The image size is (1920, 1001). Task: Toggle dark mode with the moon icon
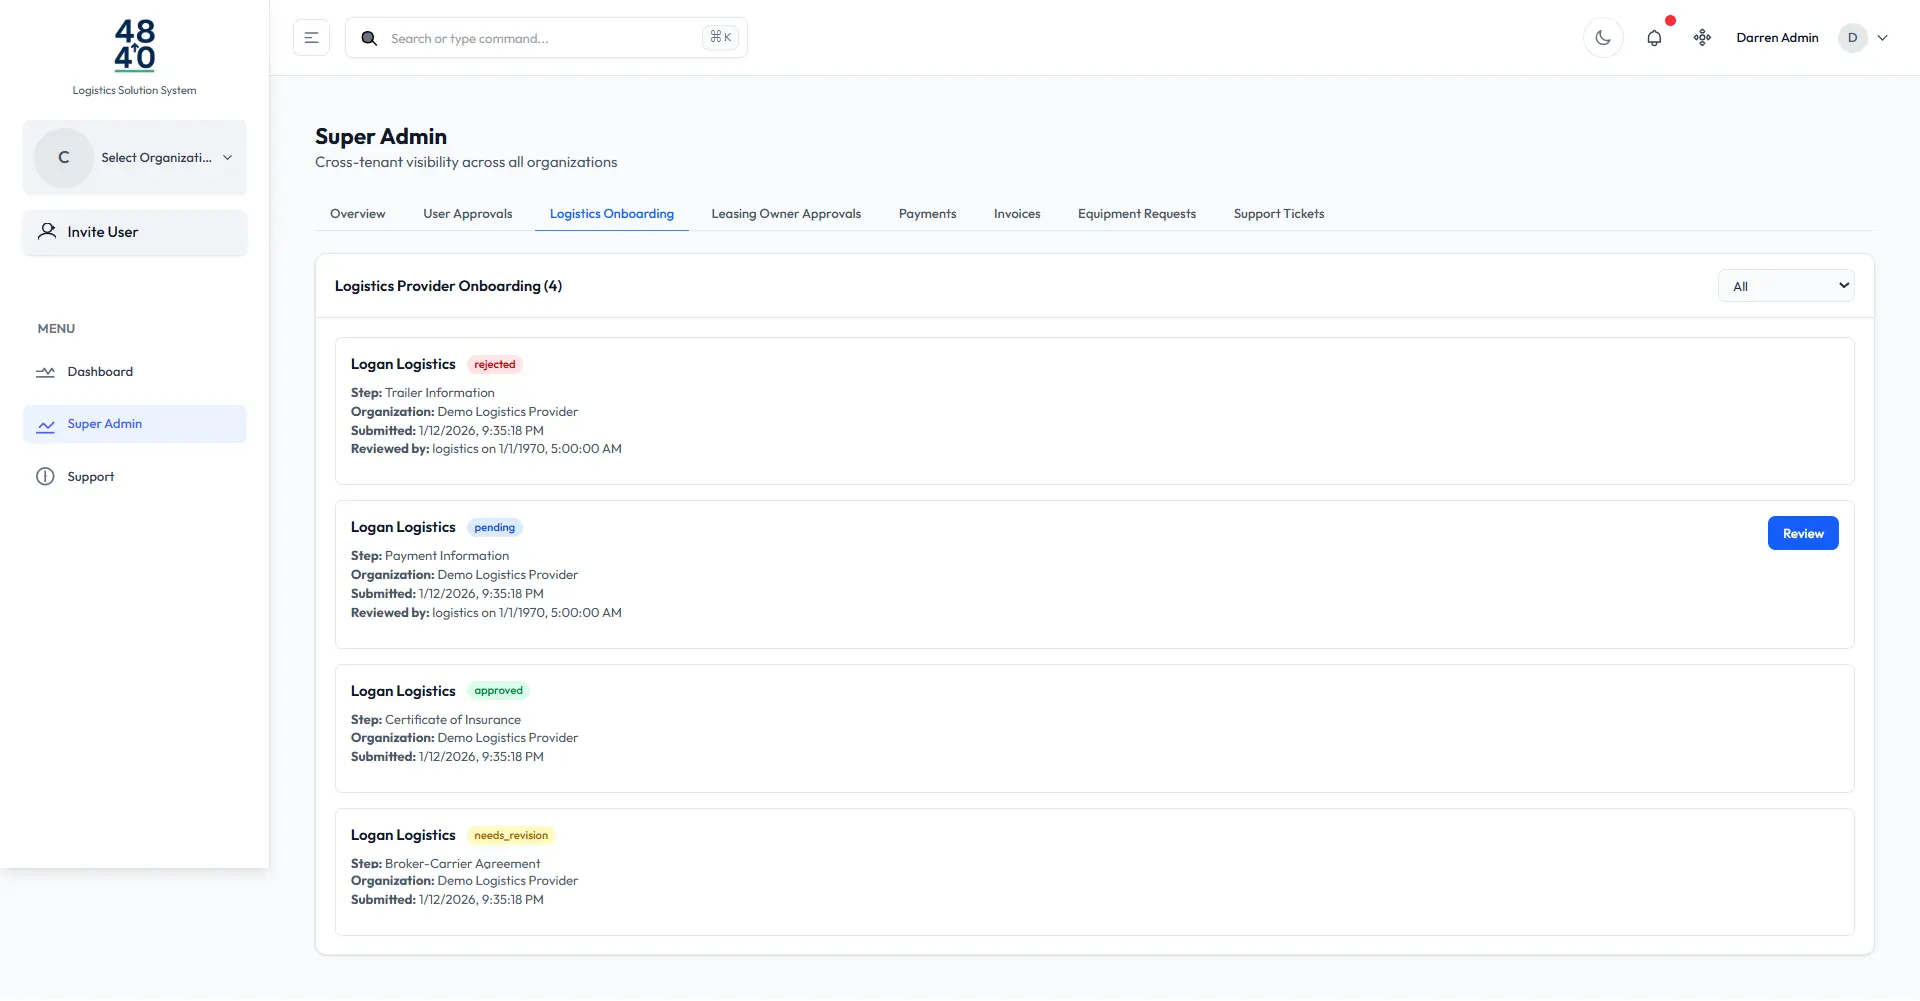coord(1603,38)
